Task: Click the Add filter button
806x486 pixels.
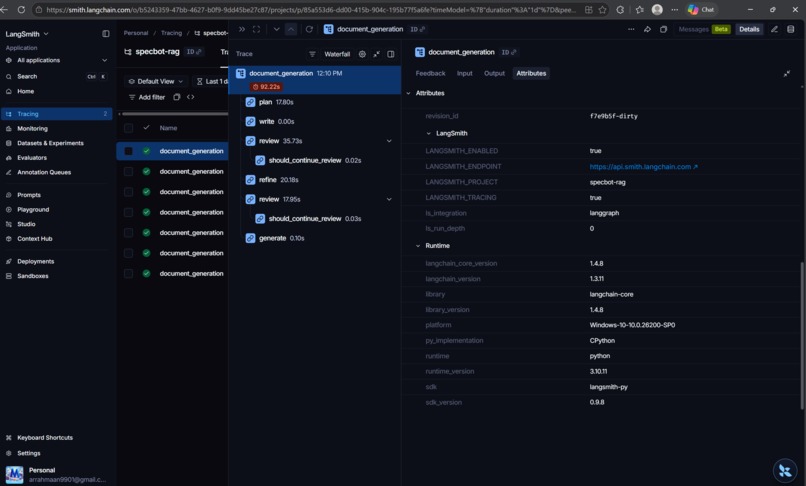Action: [147, 97]
